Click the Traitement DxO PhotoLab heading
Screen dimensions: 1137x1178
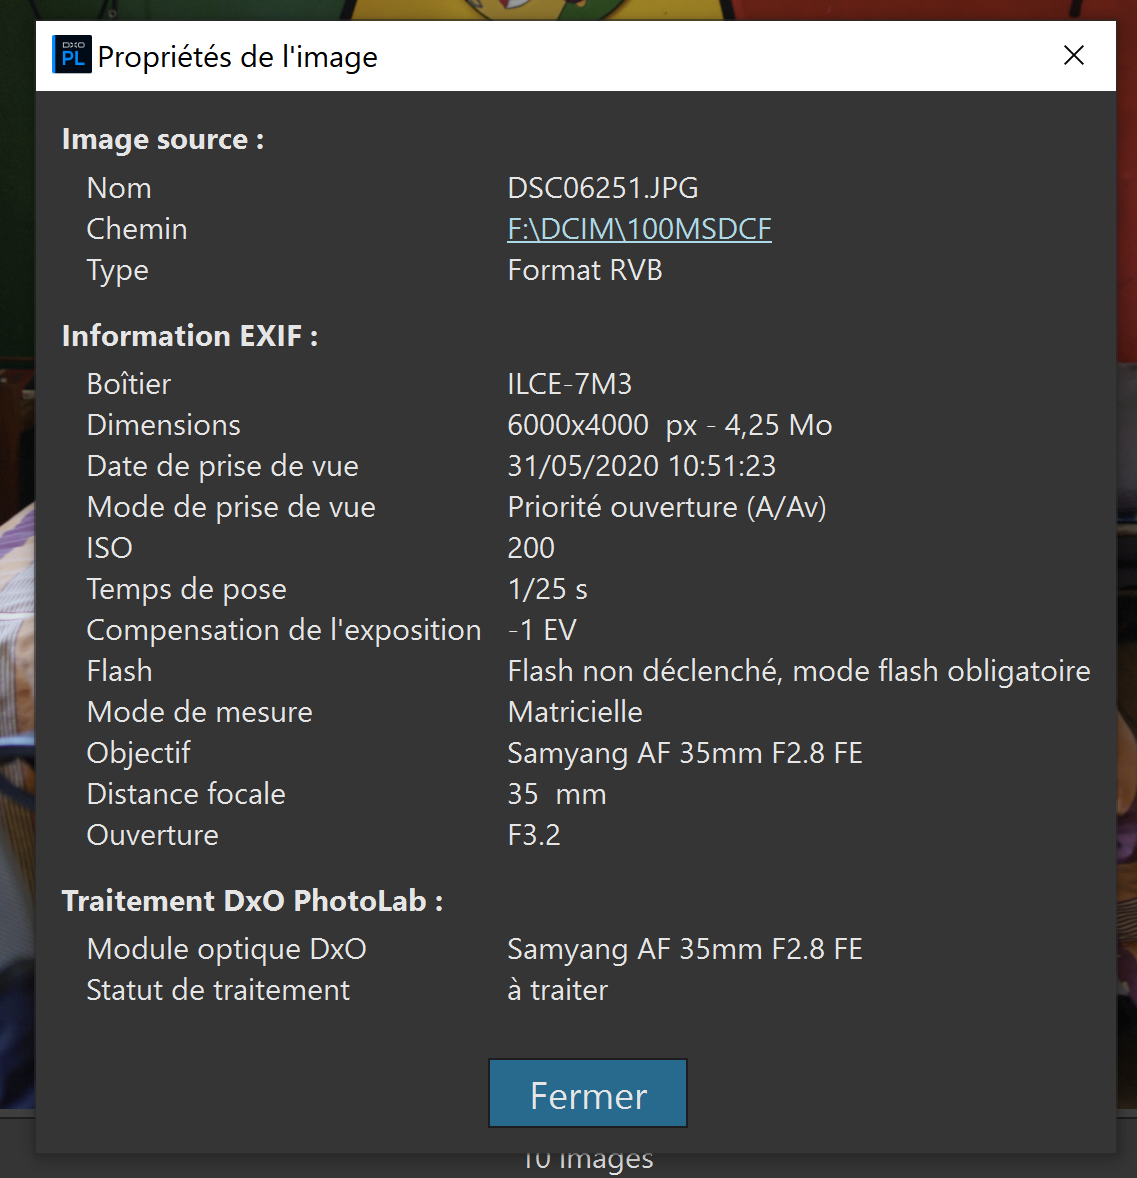pyautogui.click(x=252, y=901)
